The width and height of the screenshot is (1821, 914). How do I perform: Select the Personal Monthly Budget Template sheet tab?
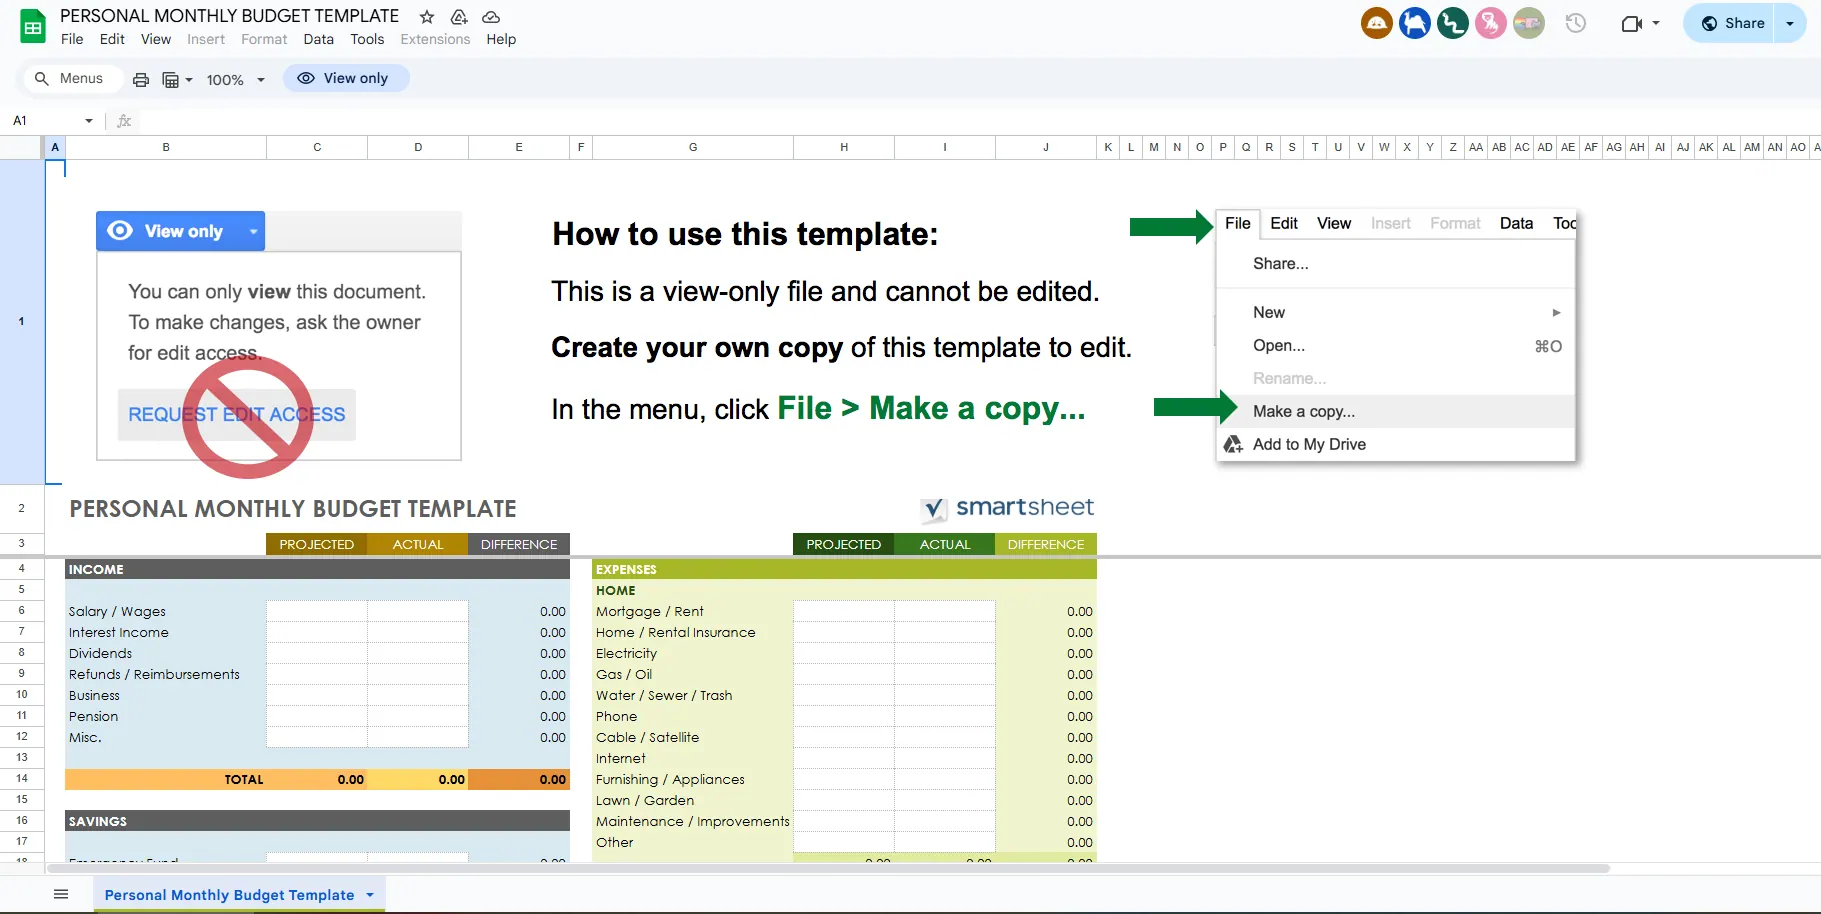pos(229,895)
